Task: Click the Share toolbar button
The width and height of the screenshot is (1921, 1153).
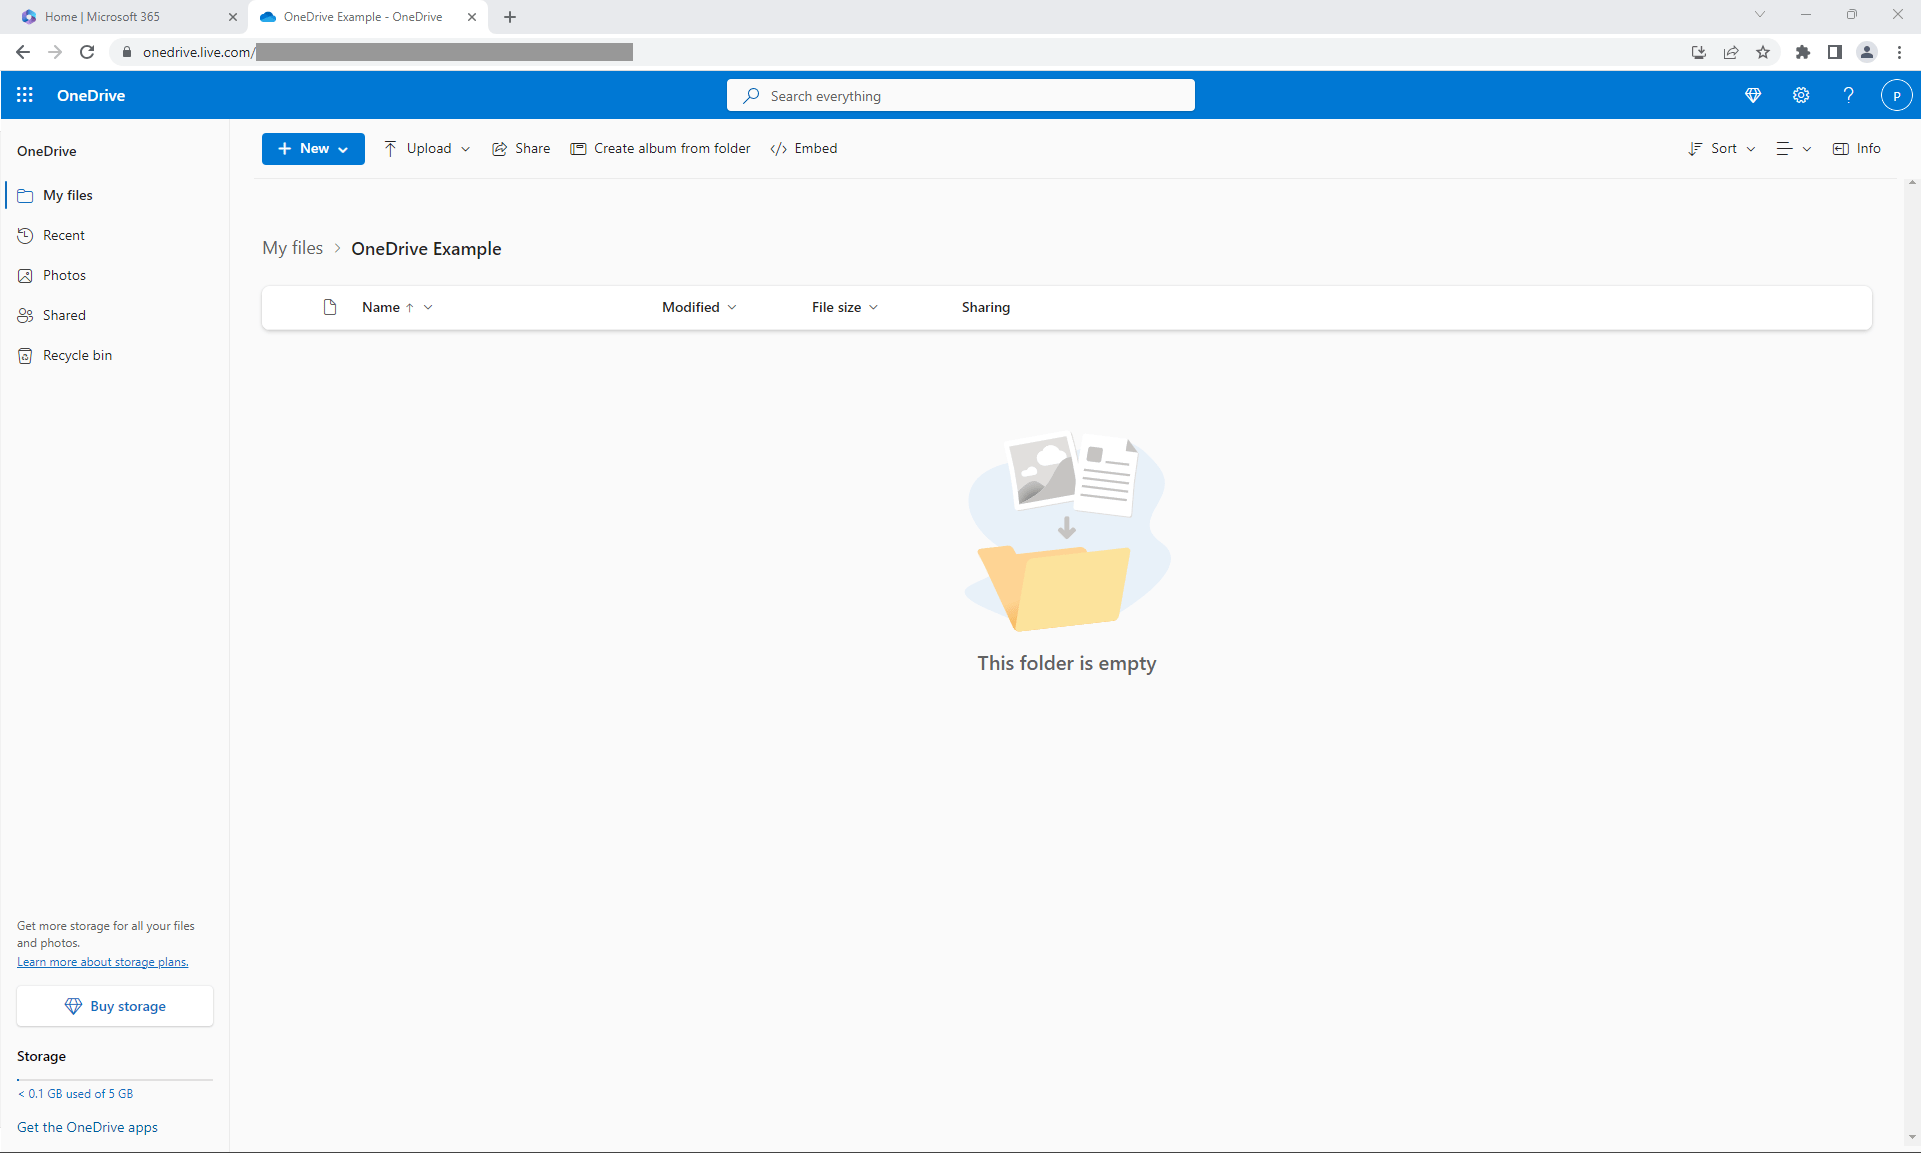Action: click(521, 149)
